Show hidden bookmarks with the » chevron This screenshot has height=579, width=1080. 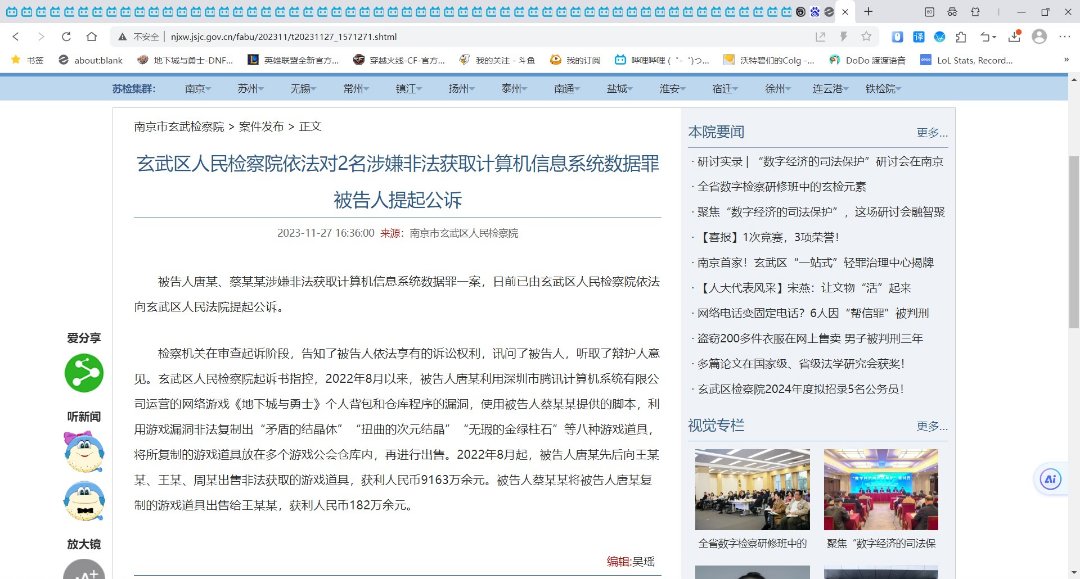pos(1067,60)
